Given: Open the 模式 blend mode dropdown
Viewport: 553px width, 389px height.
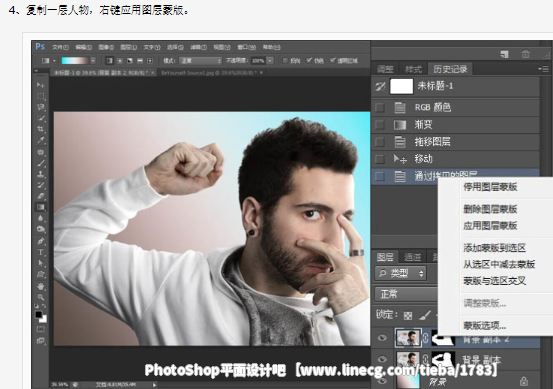Looking at the screenshot, I should 200,61.
